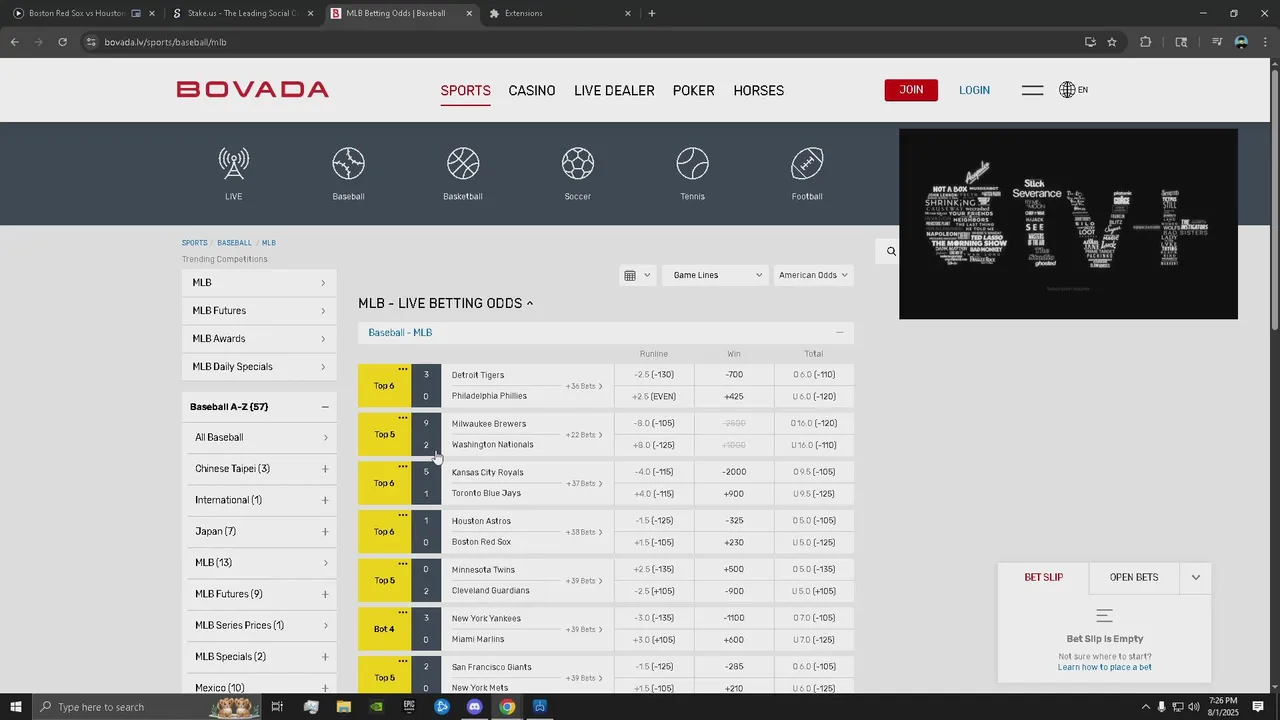Click the browser address bar
The width and height of the screenshot is (1280, 720).
580,42
